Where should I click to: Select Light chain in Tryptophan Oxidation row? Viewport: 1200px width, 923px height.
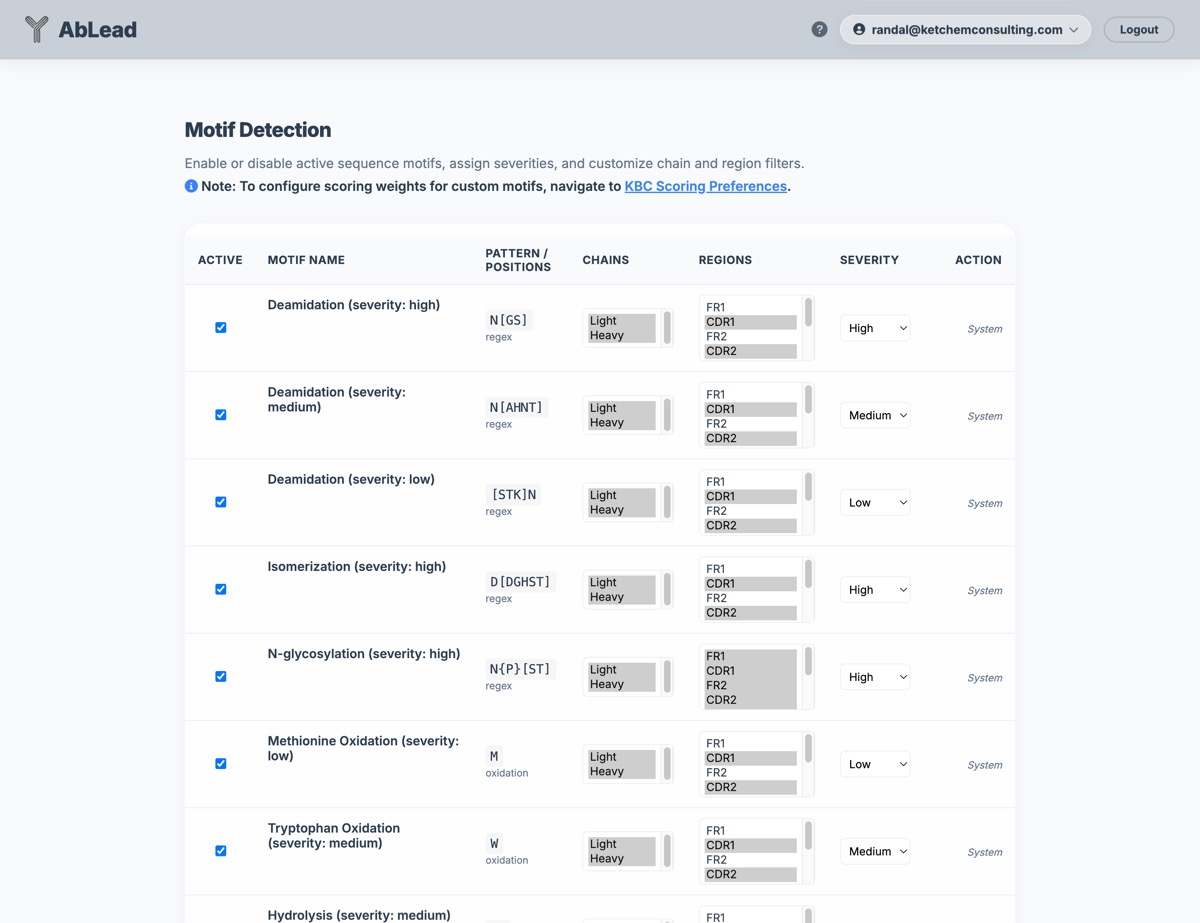click(620, 844)
